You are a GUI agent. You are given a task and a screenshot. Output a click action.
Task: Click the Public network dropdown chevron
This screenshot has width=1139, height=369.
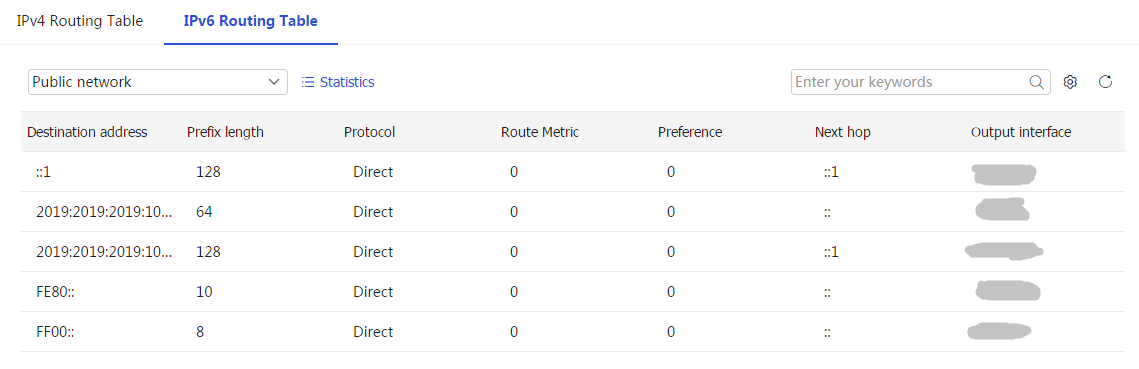(274, 82)
